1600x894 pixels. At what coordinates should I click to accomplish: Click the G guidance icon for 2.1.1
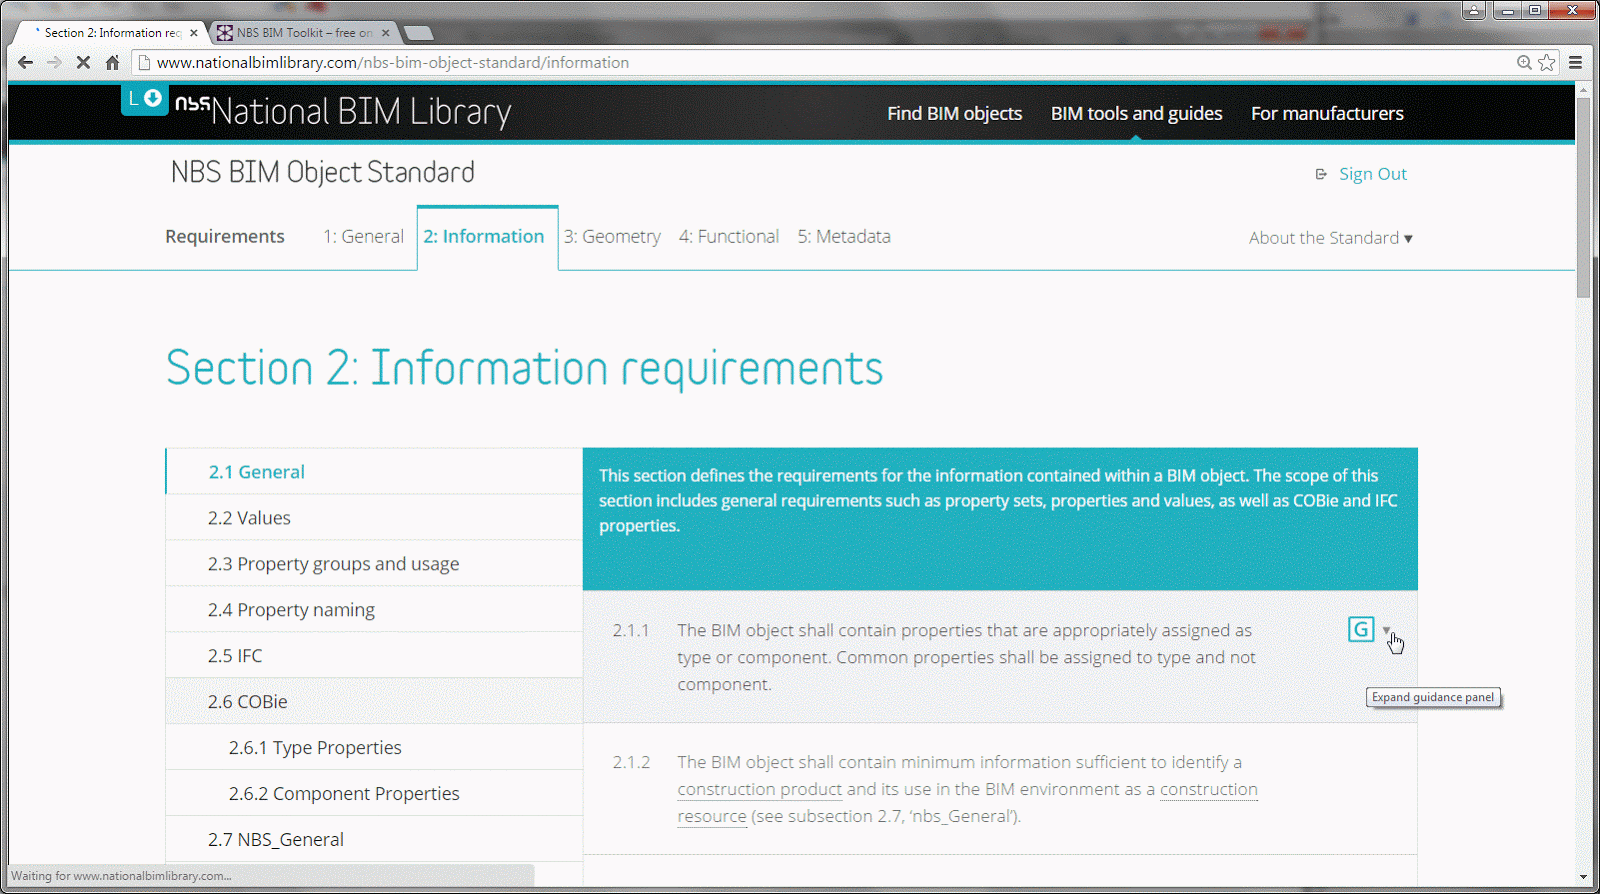coord(1361,629)
